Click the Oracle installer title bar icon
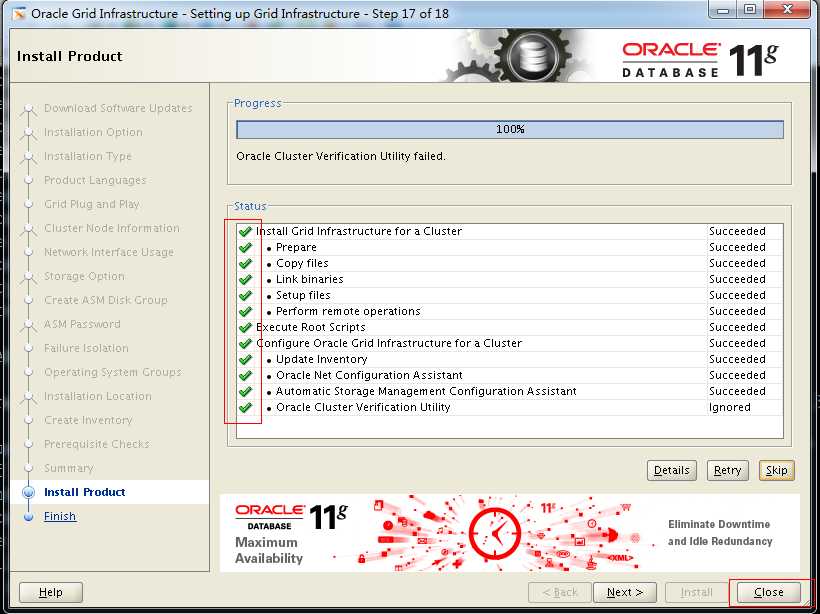Image resolution: width=820 pixels, height=614 pixels. (19, 14)
